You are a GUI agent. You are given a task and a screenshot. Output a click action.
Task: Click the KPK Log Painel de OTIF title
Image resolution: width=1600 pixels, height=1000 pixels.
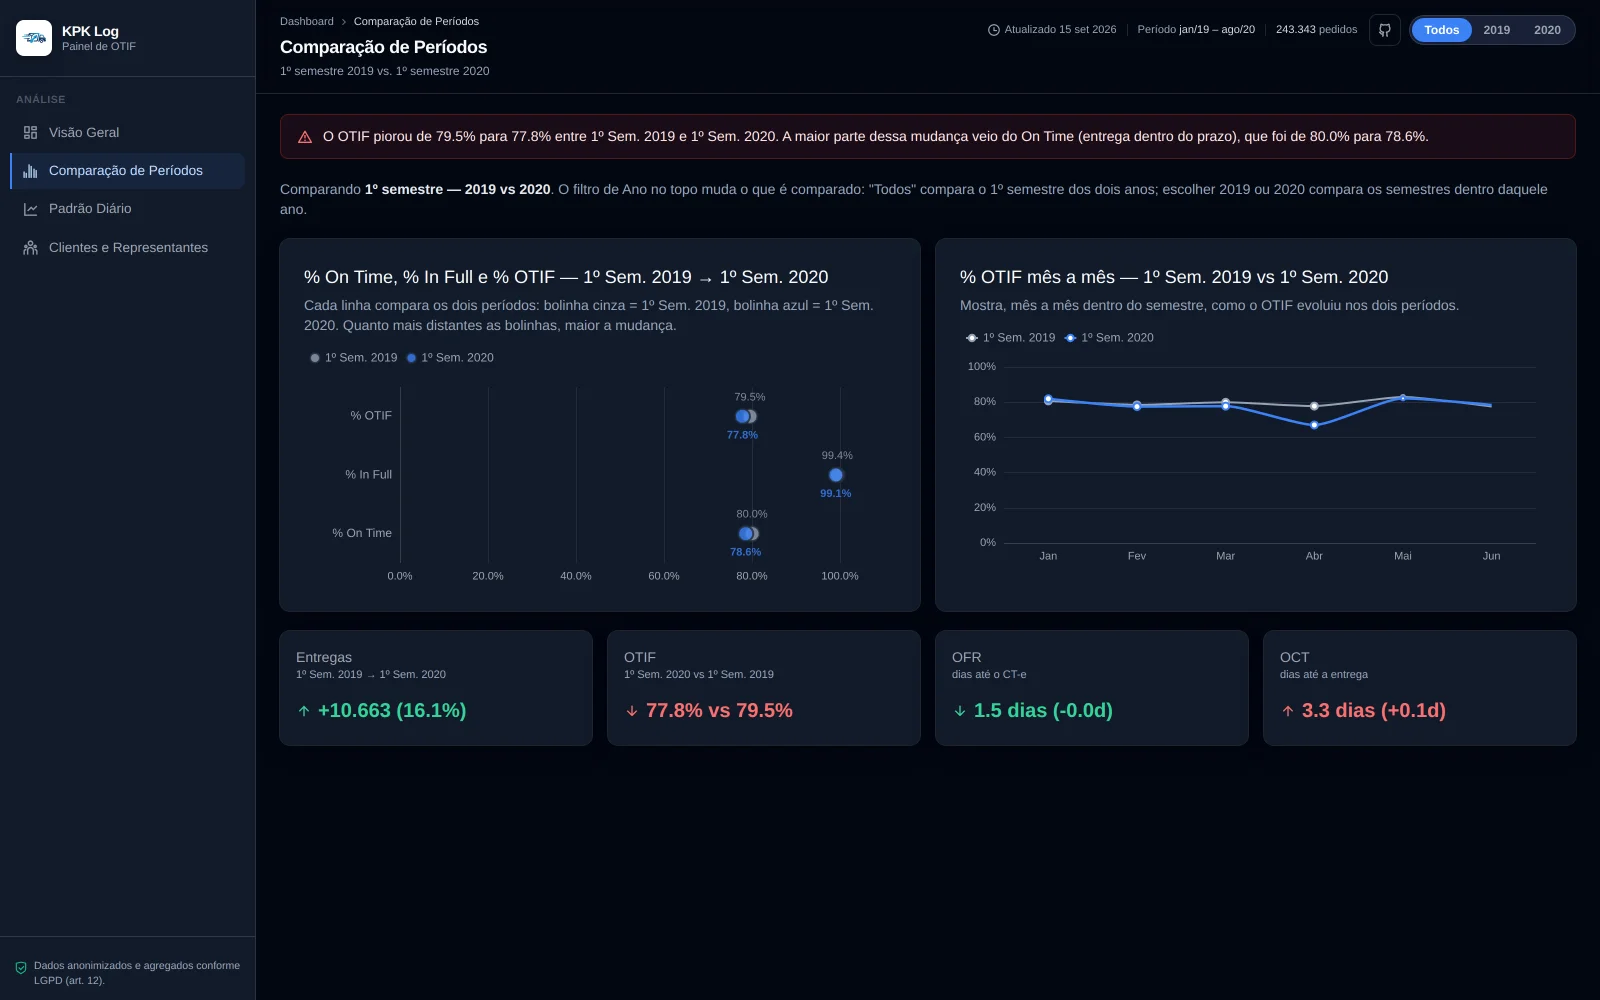coord(98,38)
